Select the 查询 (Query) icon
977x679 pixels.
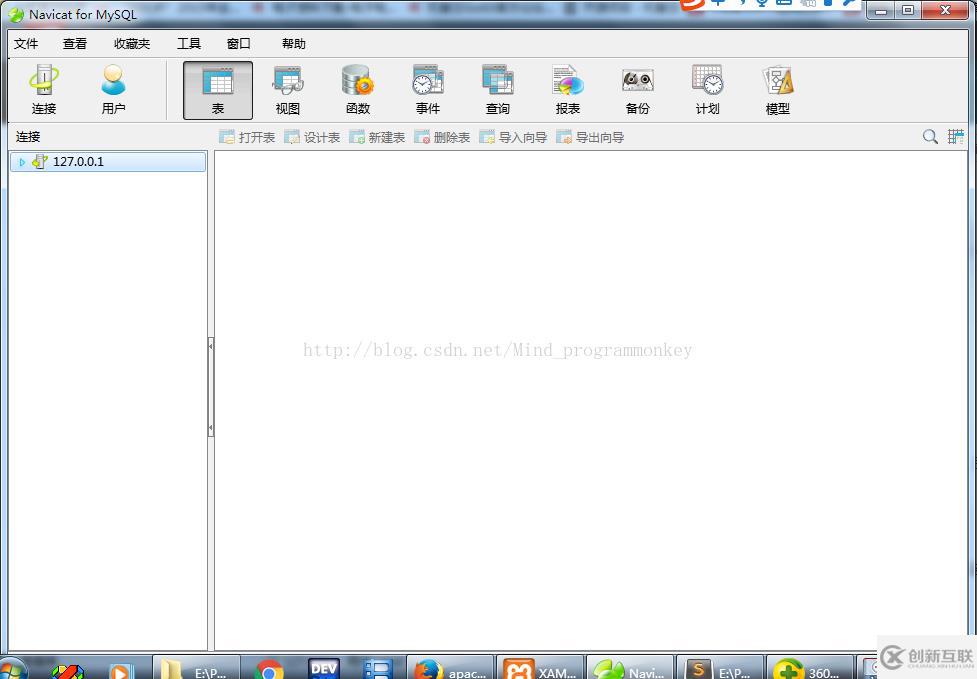pos(497,88)
